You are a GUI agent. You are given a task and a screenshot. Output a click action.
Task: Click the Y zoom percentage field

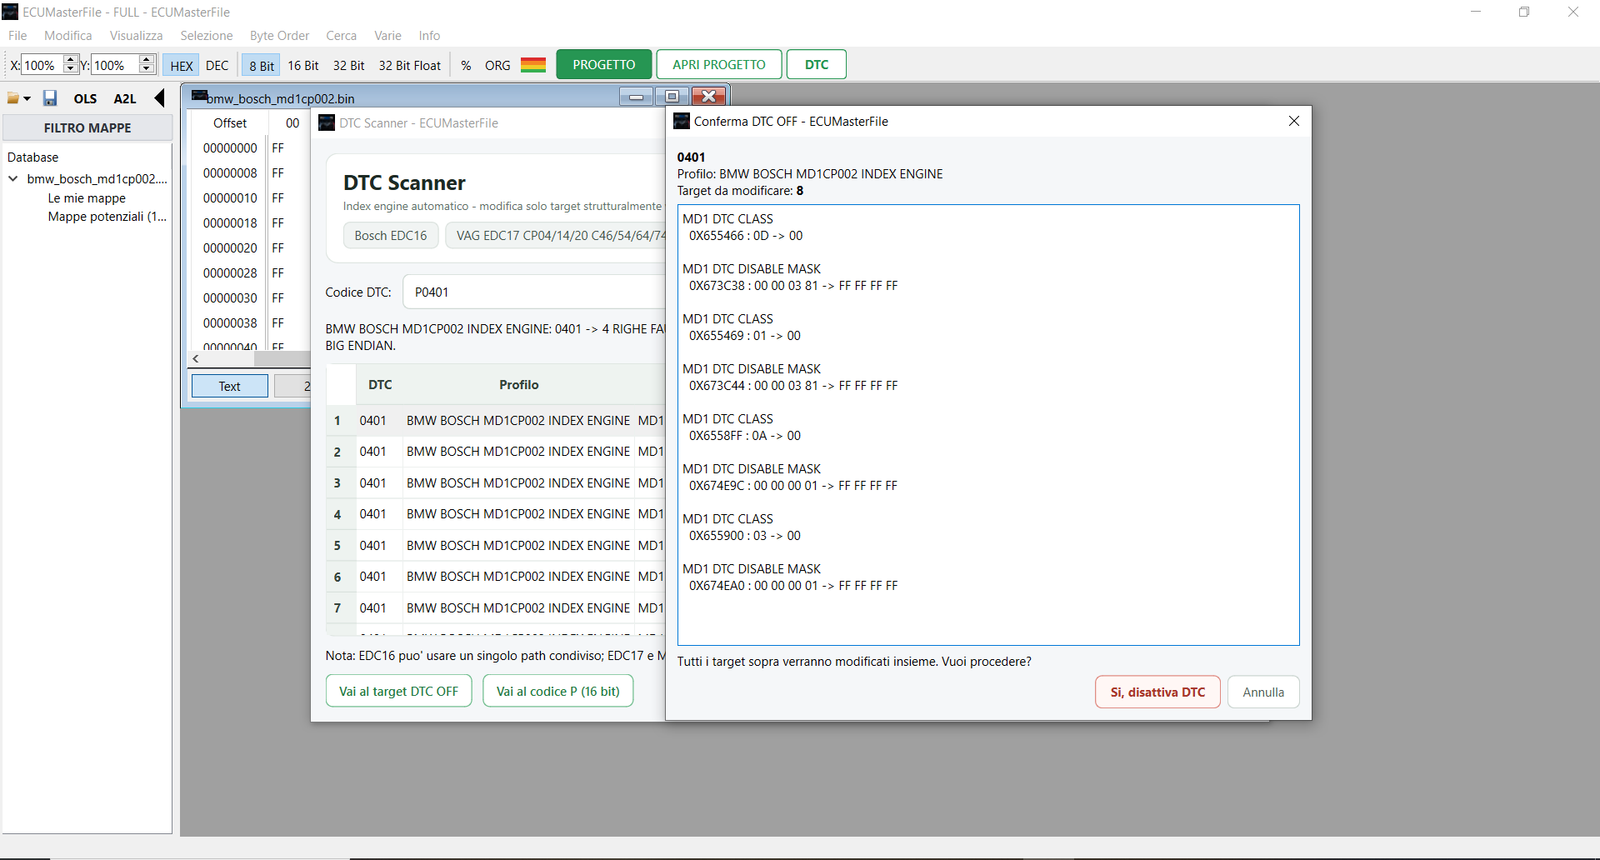click(115, 65)
